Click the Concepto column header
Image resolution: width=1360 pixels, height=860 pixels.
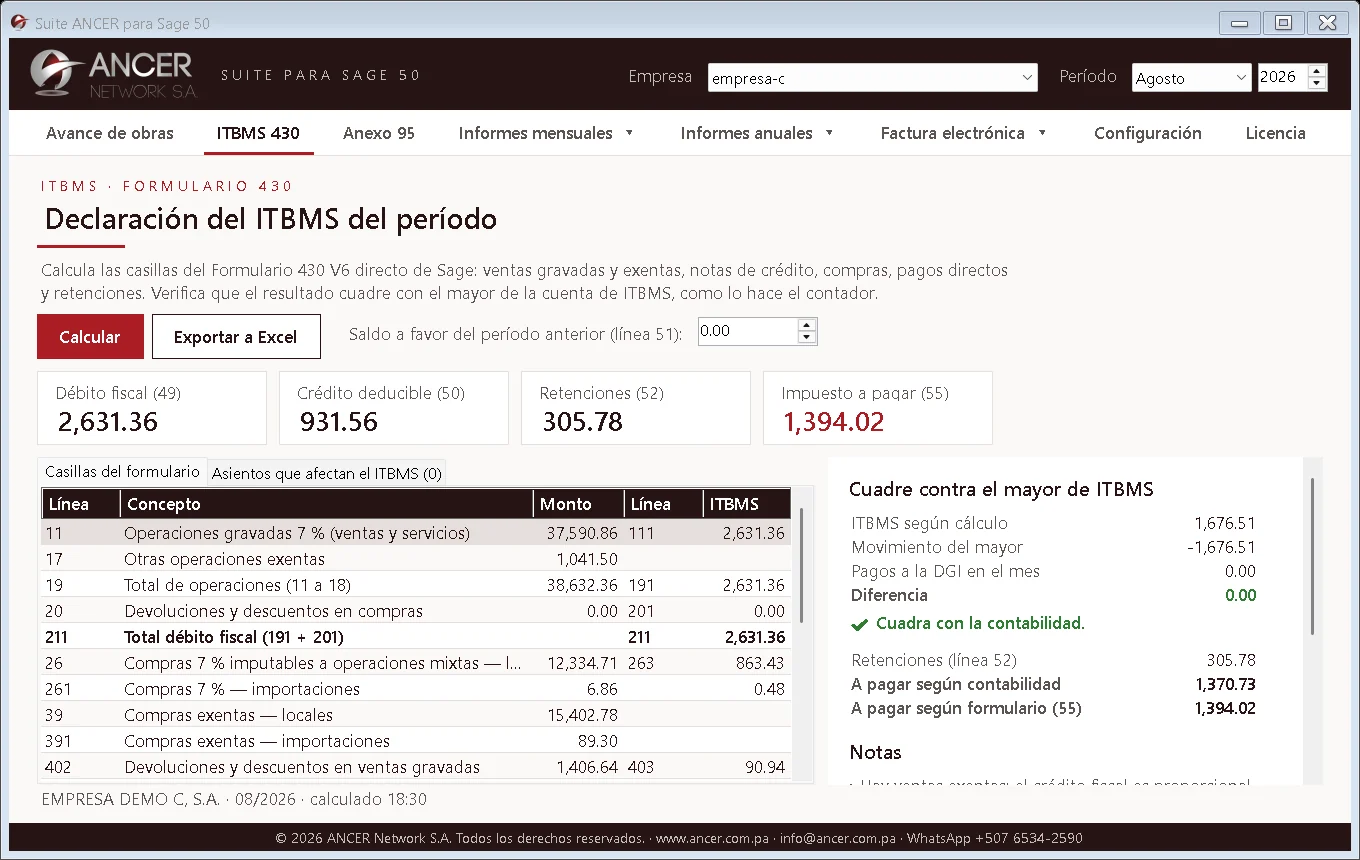point(326,504)
